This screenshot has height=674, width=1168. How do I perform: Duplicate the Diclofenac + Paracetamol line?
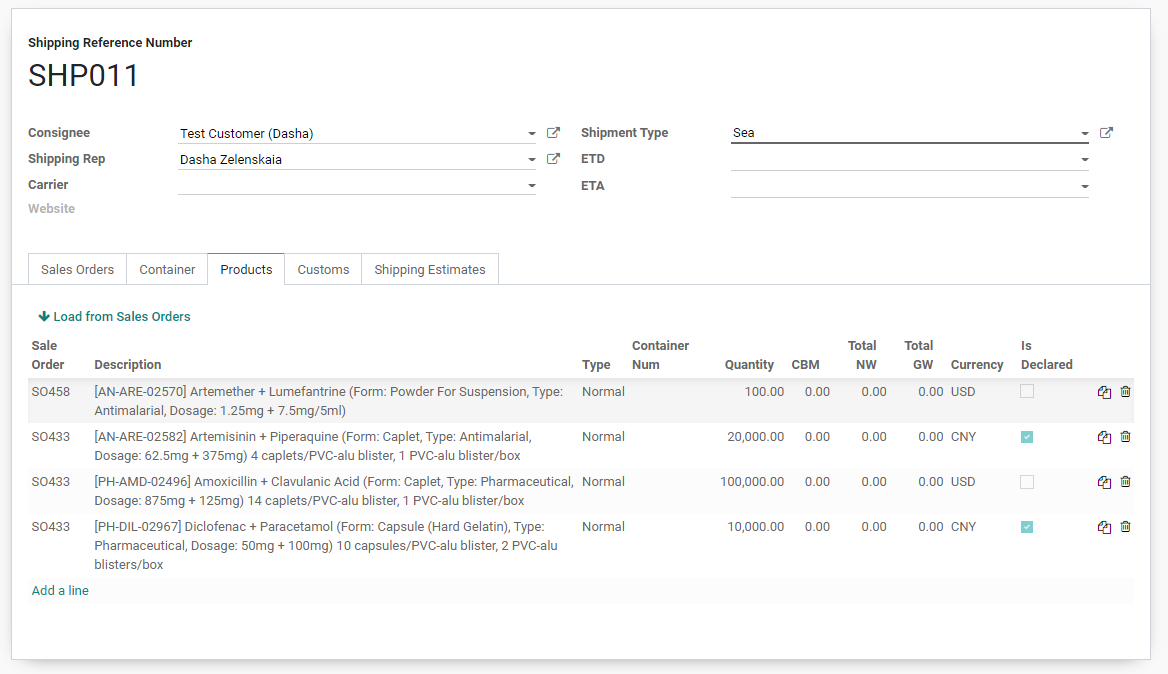(x=1104, y=527)
